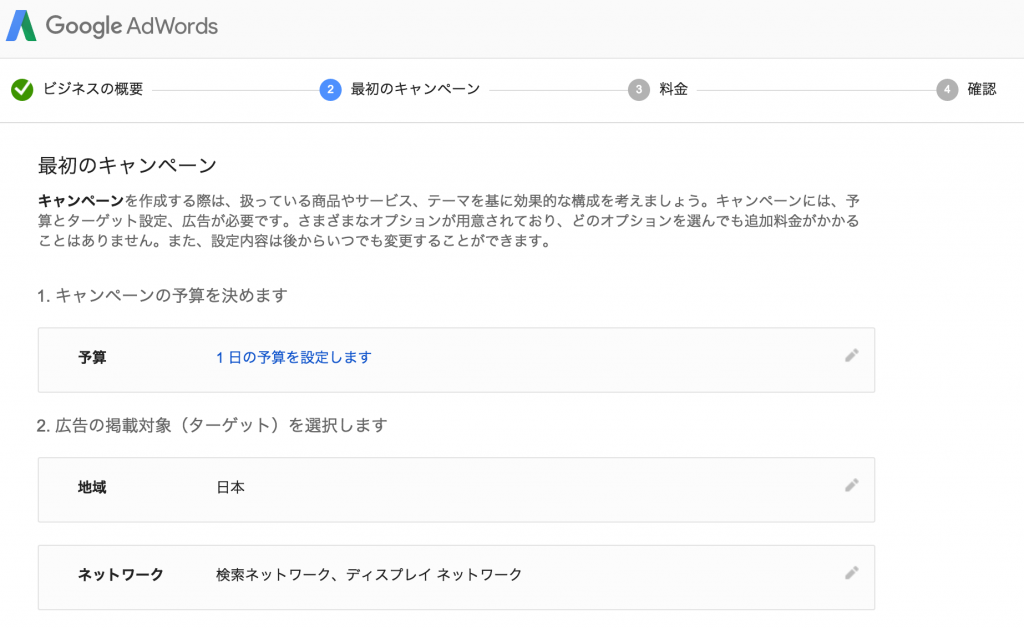
Task: Click the 予算 row label
Action: point(92,357)
